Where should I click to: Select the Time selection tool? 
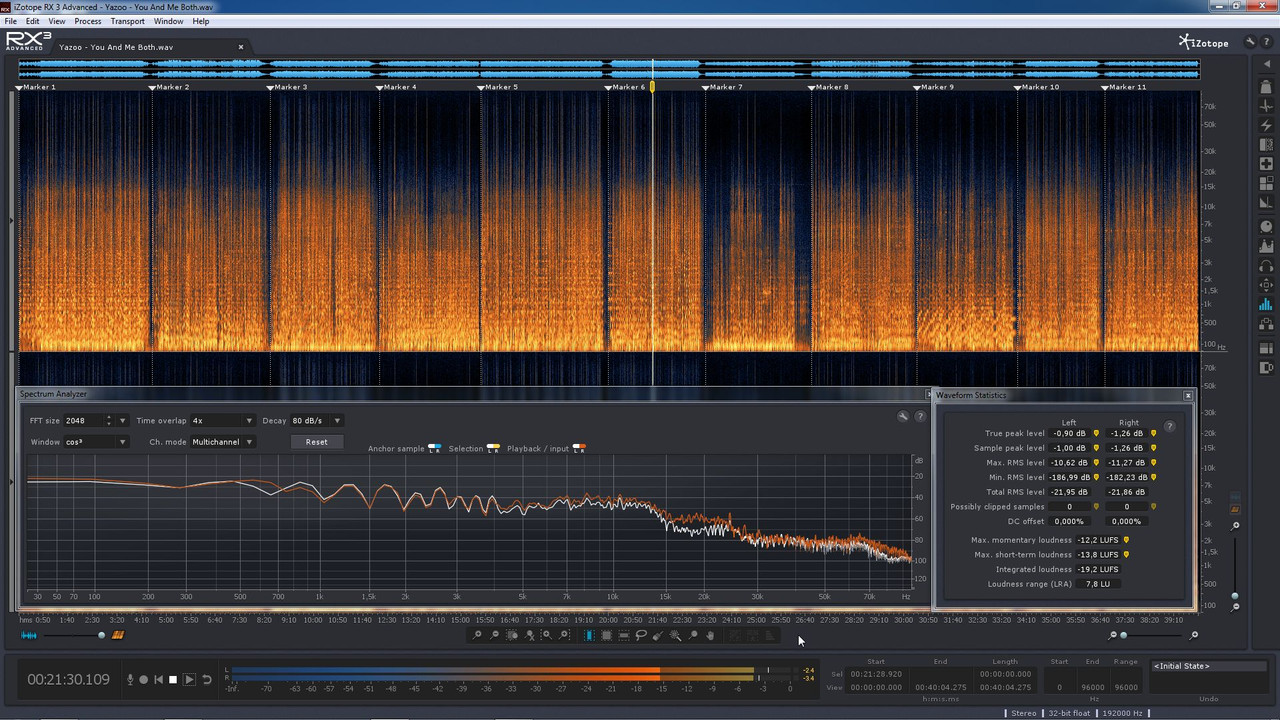pos(589,635)
